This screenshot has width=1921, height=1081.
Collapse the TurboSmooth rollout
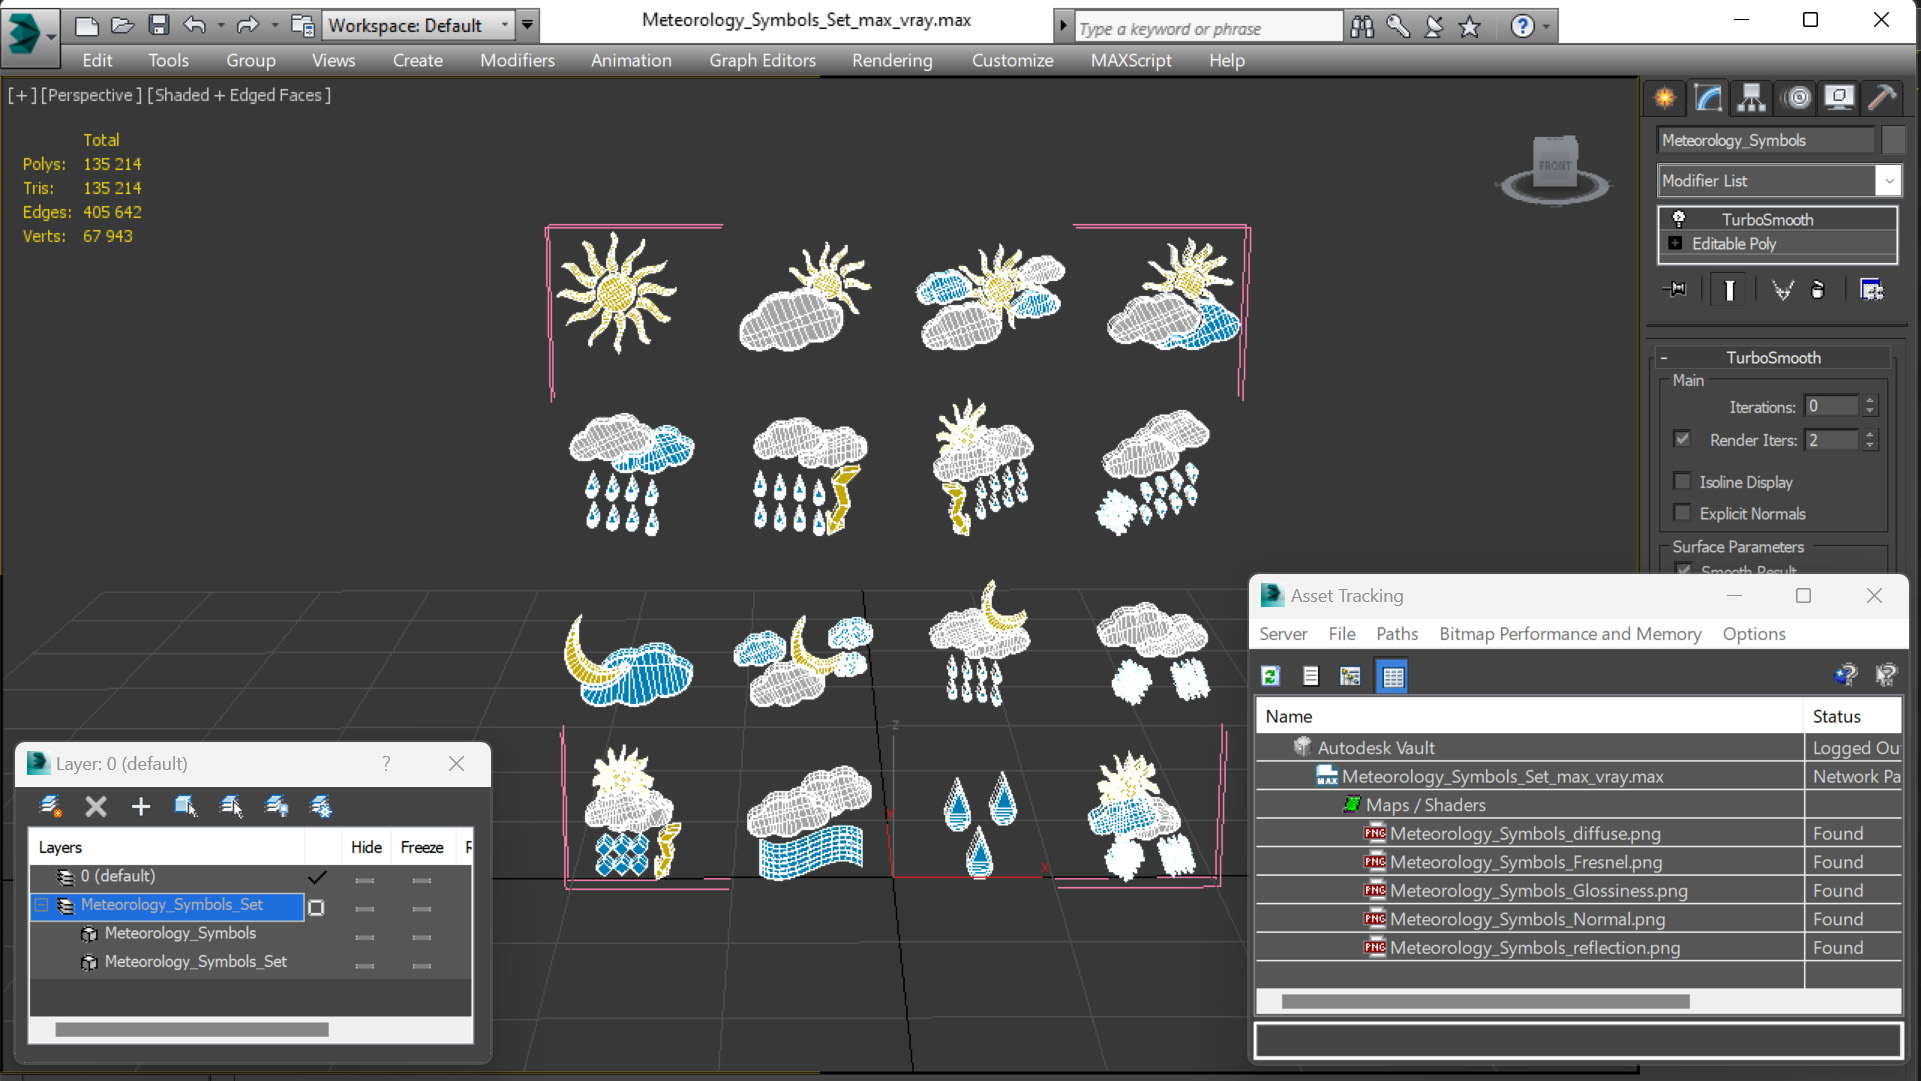(1664, 357)
